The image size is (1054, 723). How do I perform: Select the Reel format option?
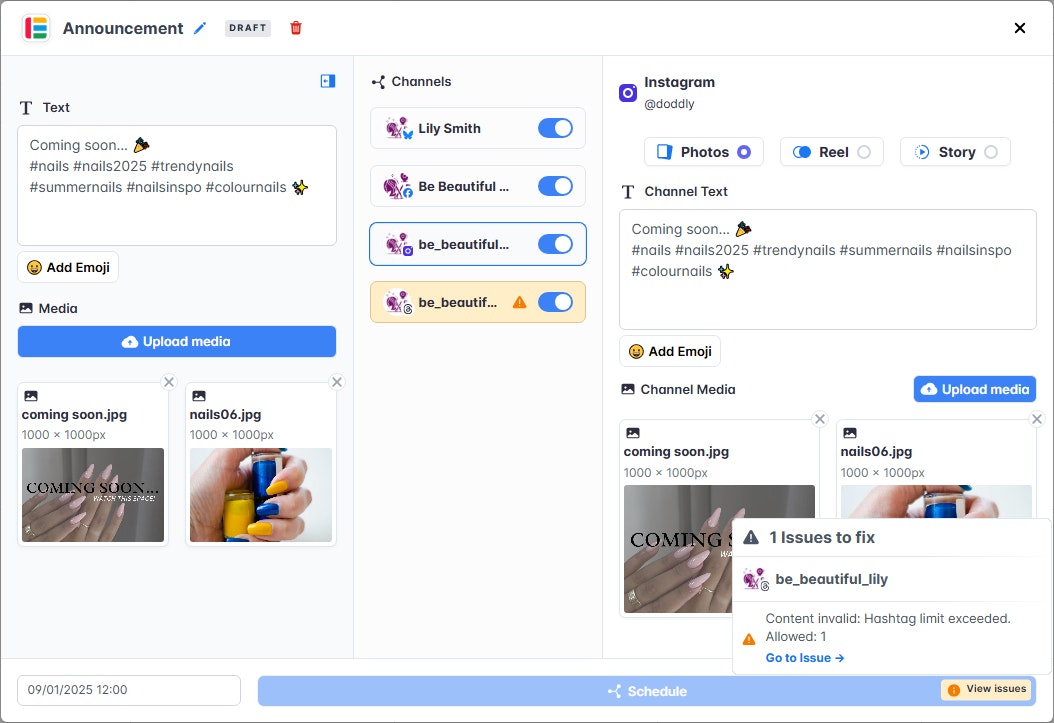pos(831,151)
